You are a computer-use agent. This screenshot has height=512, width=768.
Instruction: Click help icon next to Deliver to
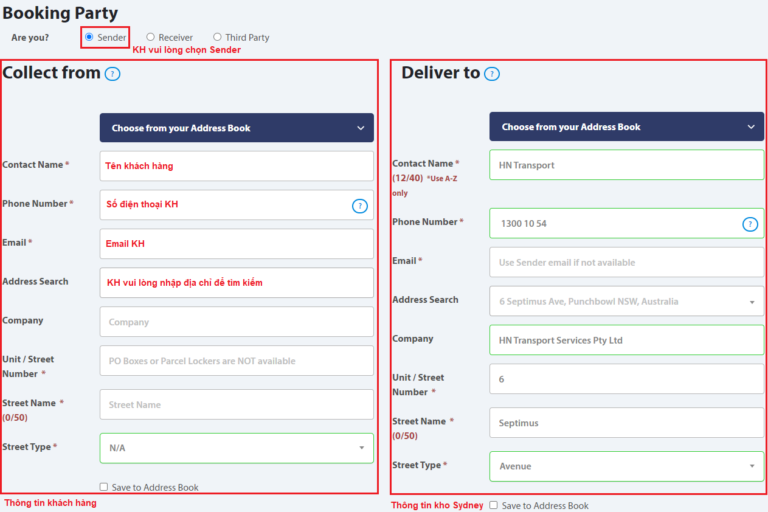(x=491, y=73)
